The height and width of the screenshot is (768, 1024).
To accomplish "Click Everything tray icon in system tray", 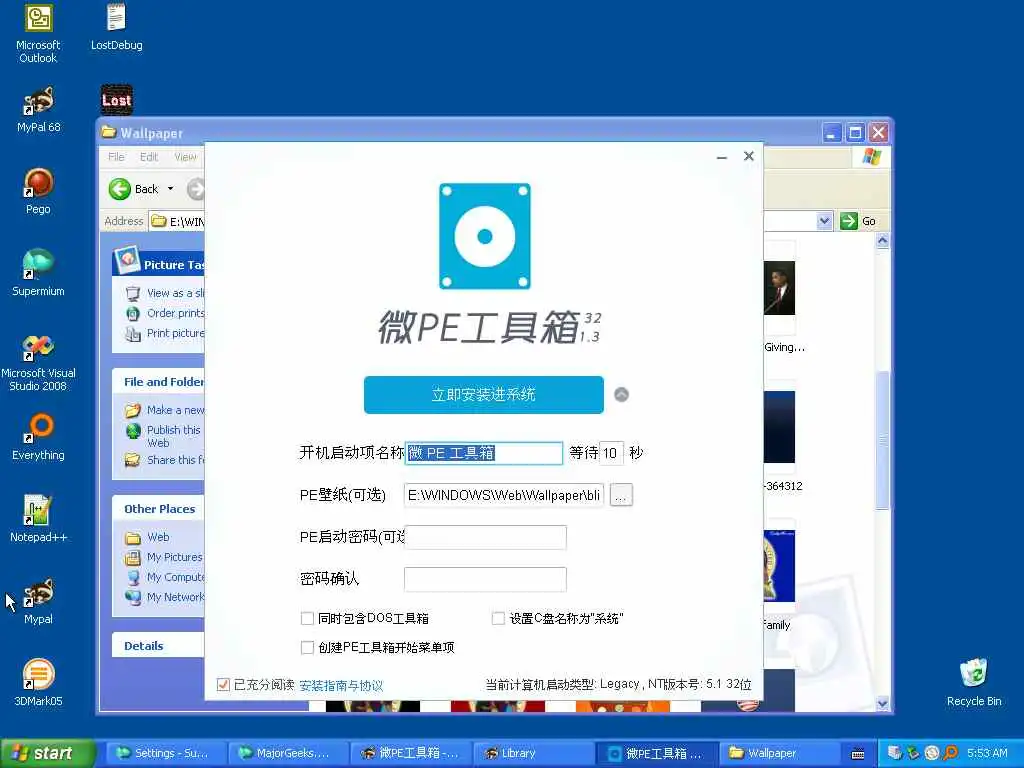I will pos(951,753).
